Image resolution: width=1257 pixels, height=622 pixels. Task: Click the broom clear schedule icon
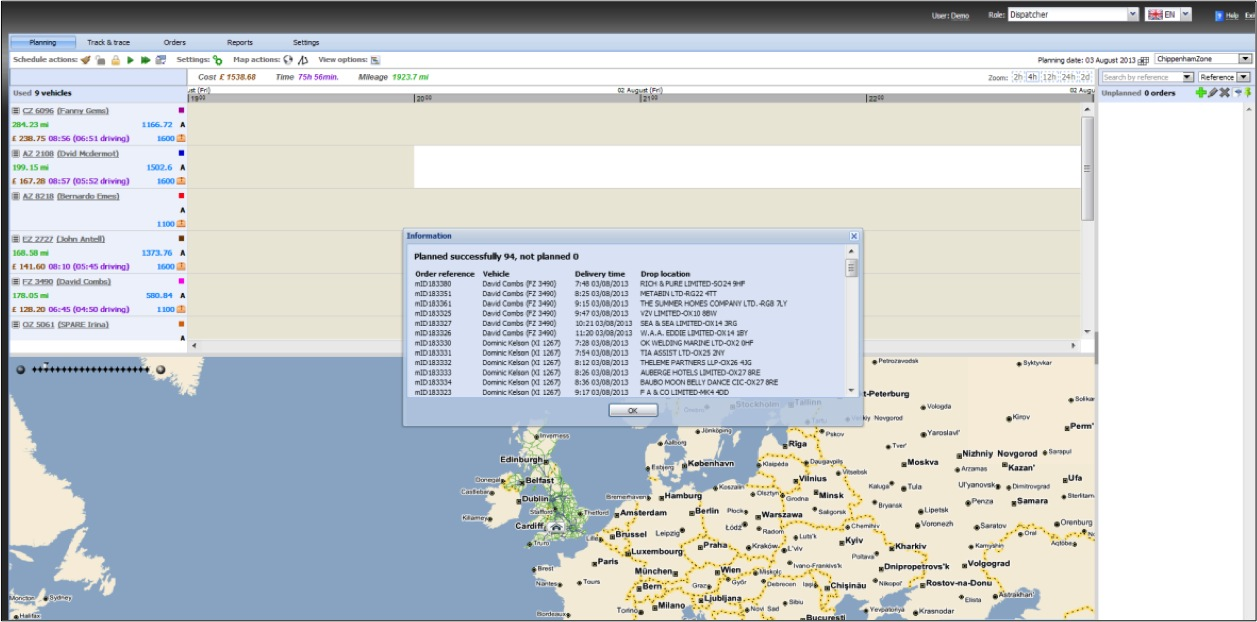tap(86, 60)
